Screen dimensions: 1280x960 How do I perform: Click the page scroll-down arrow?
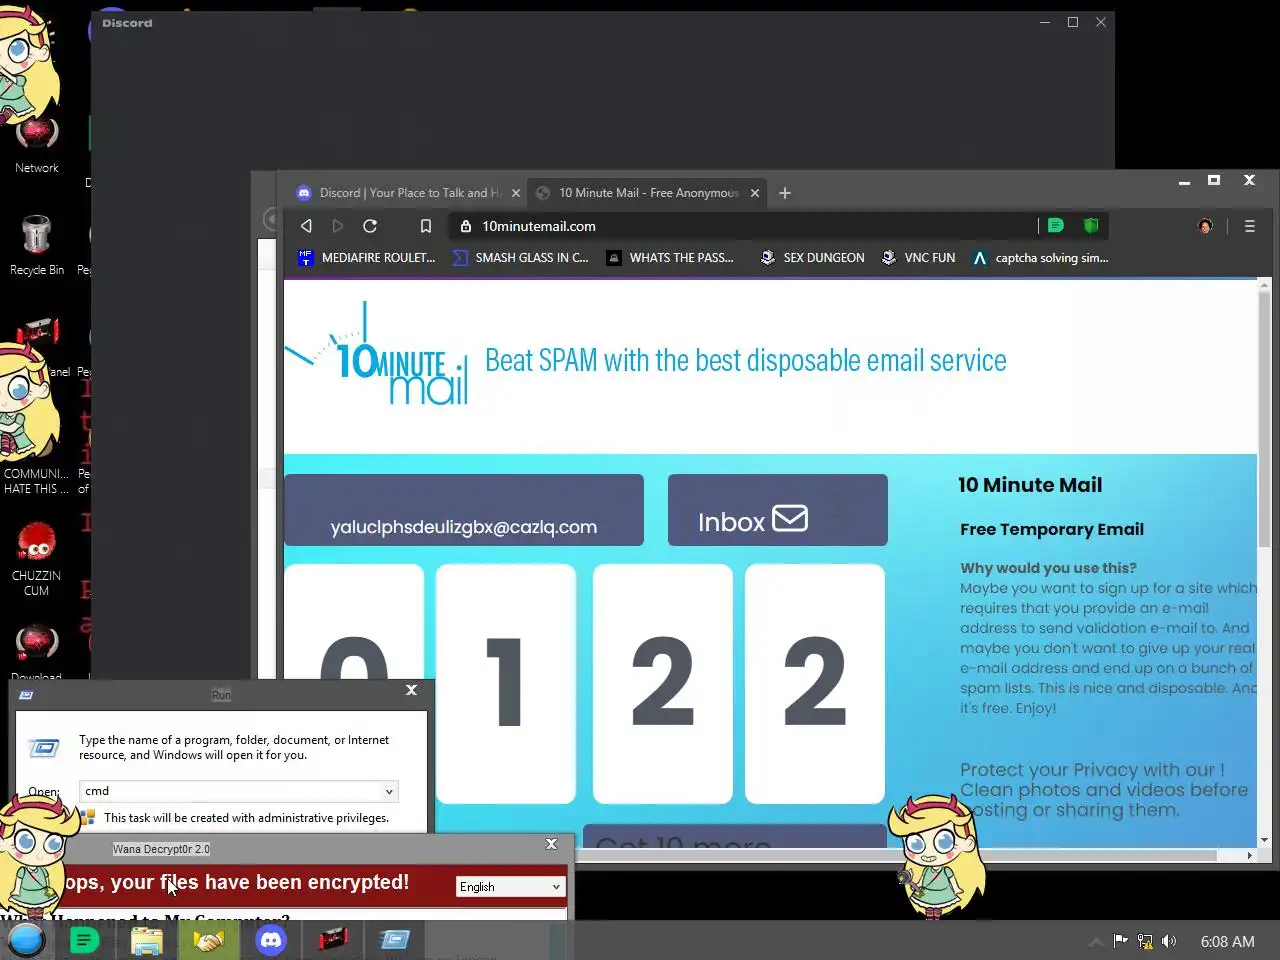(1264, 841)
